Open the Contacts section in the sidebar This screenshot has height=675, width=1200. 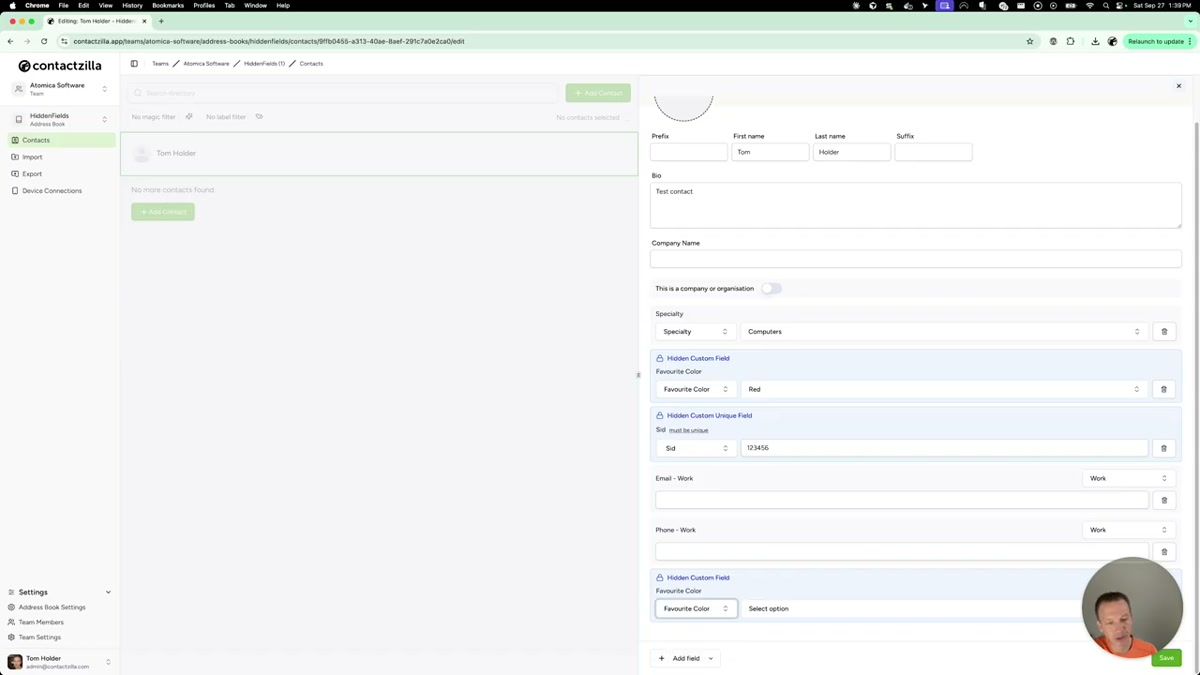click(36, 140)
